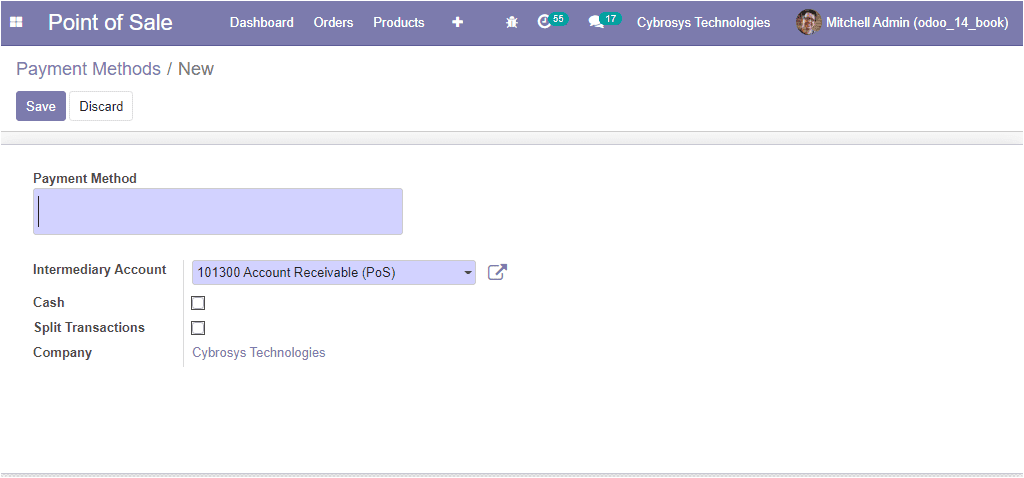Tick the Cash checkbox
Screen dimensions: 1024x478
tap(198, 303)
